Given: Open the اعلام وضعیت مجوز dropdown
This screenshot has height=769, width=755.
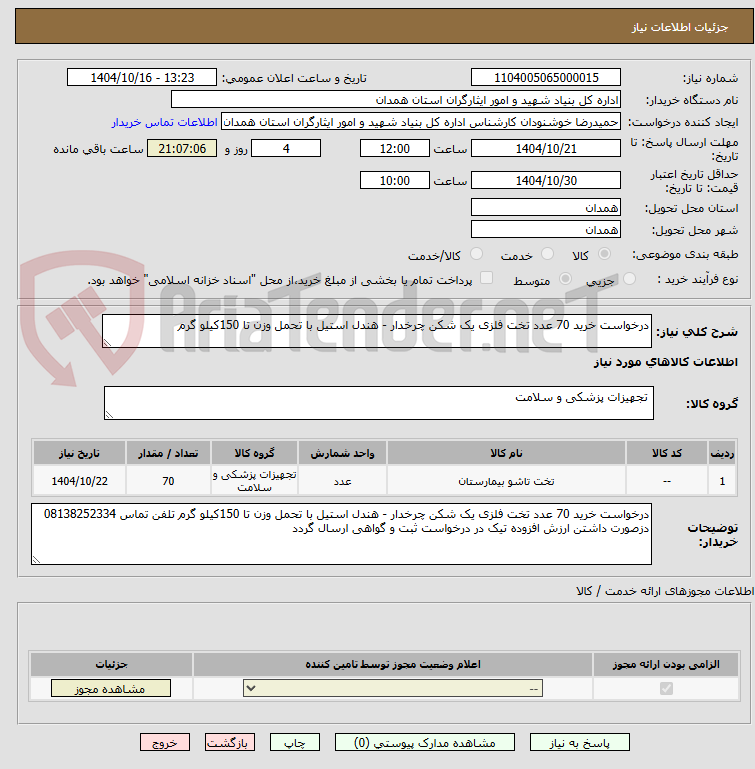Looking at the screenshot, I should click(x=393, y=689).
